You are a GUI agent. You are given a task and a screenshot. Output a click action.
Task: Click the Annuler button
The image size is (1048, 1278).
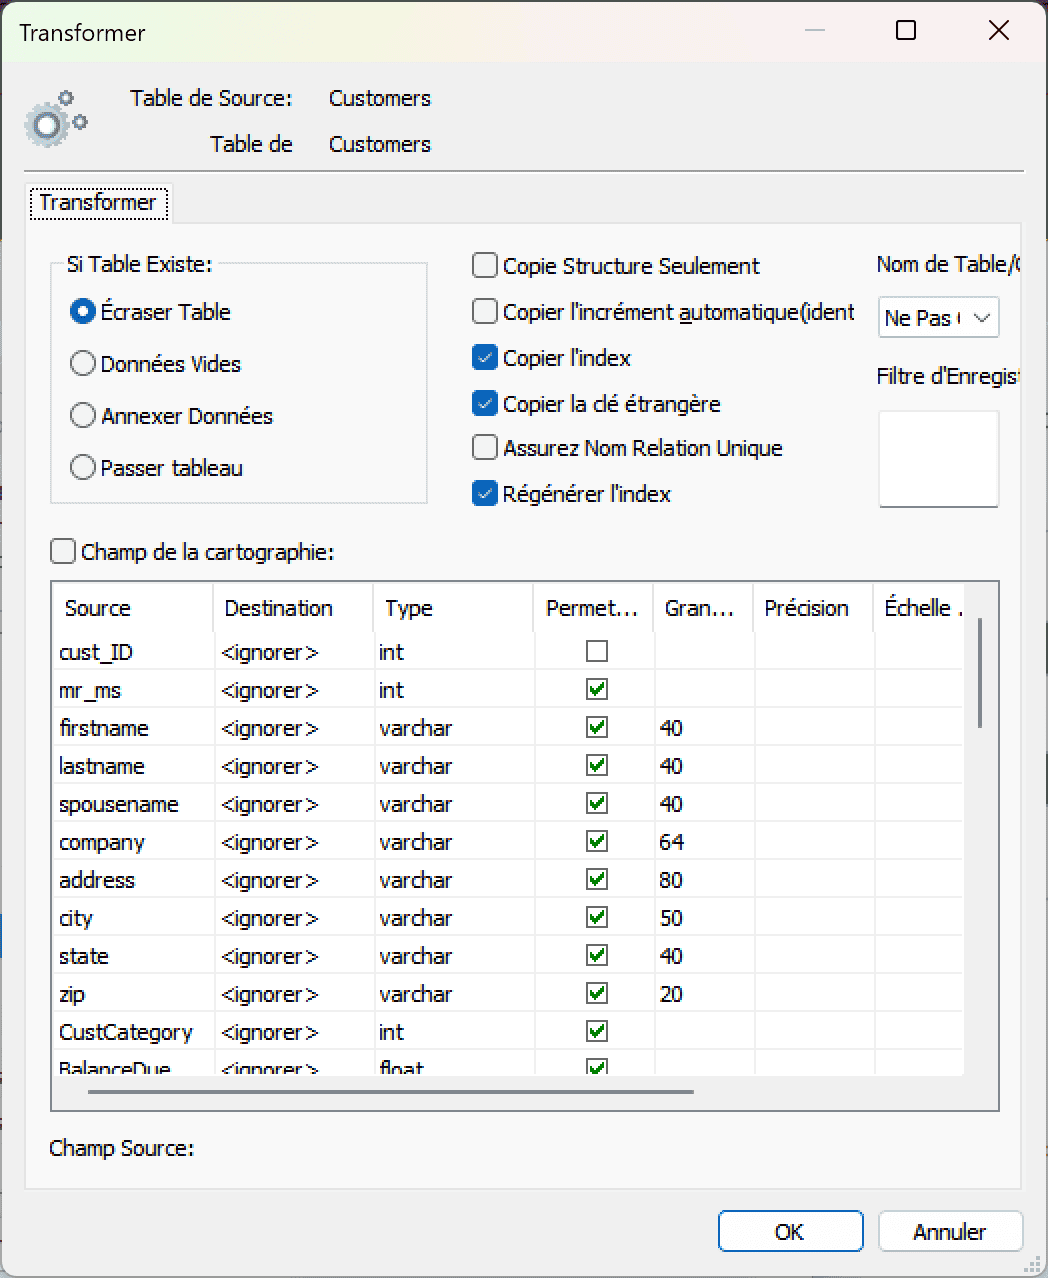pyautogui.click(x=949, y=1232)
